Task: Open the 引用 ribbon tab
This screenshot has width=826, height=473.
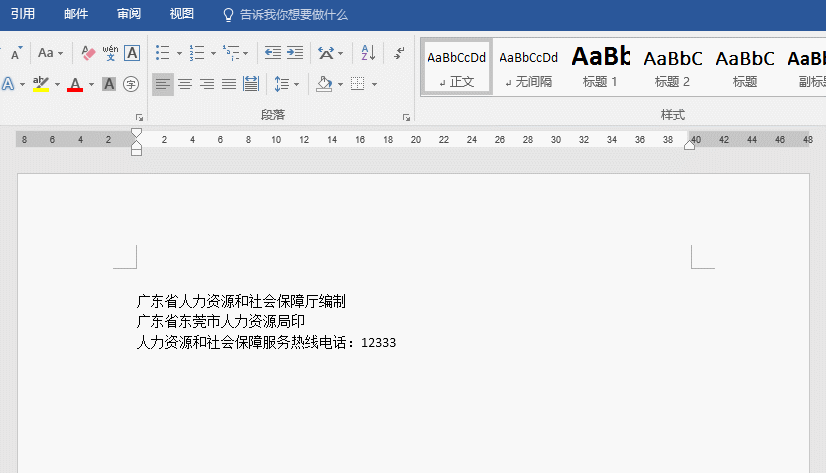Action: (23, 14)
